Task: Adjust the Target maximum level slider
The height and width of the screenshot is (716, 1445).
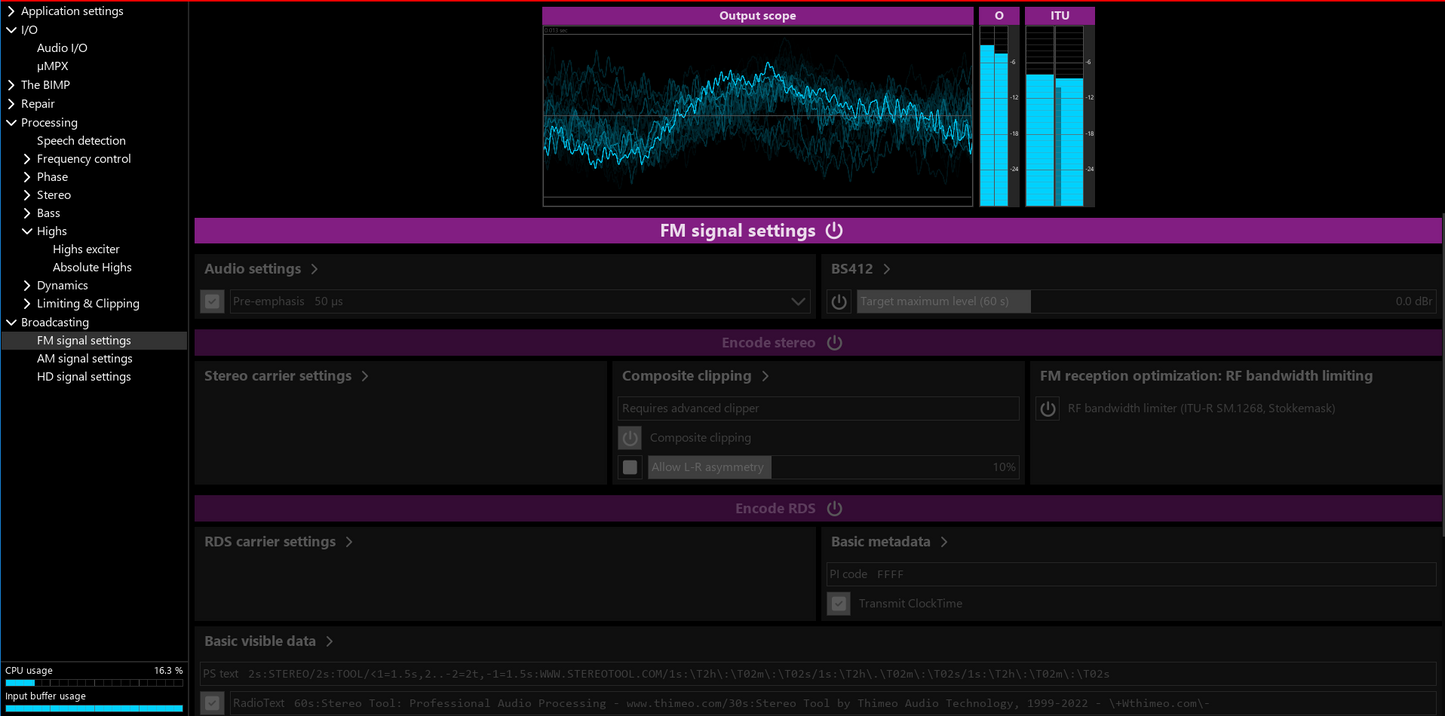Action: [1145, 302]
